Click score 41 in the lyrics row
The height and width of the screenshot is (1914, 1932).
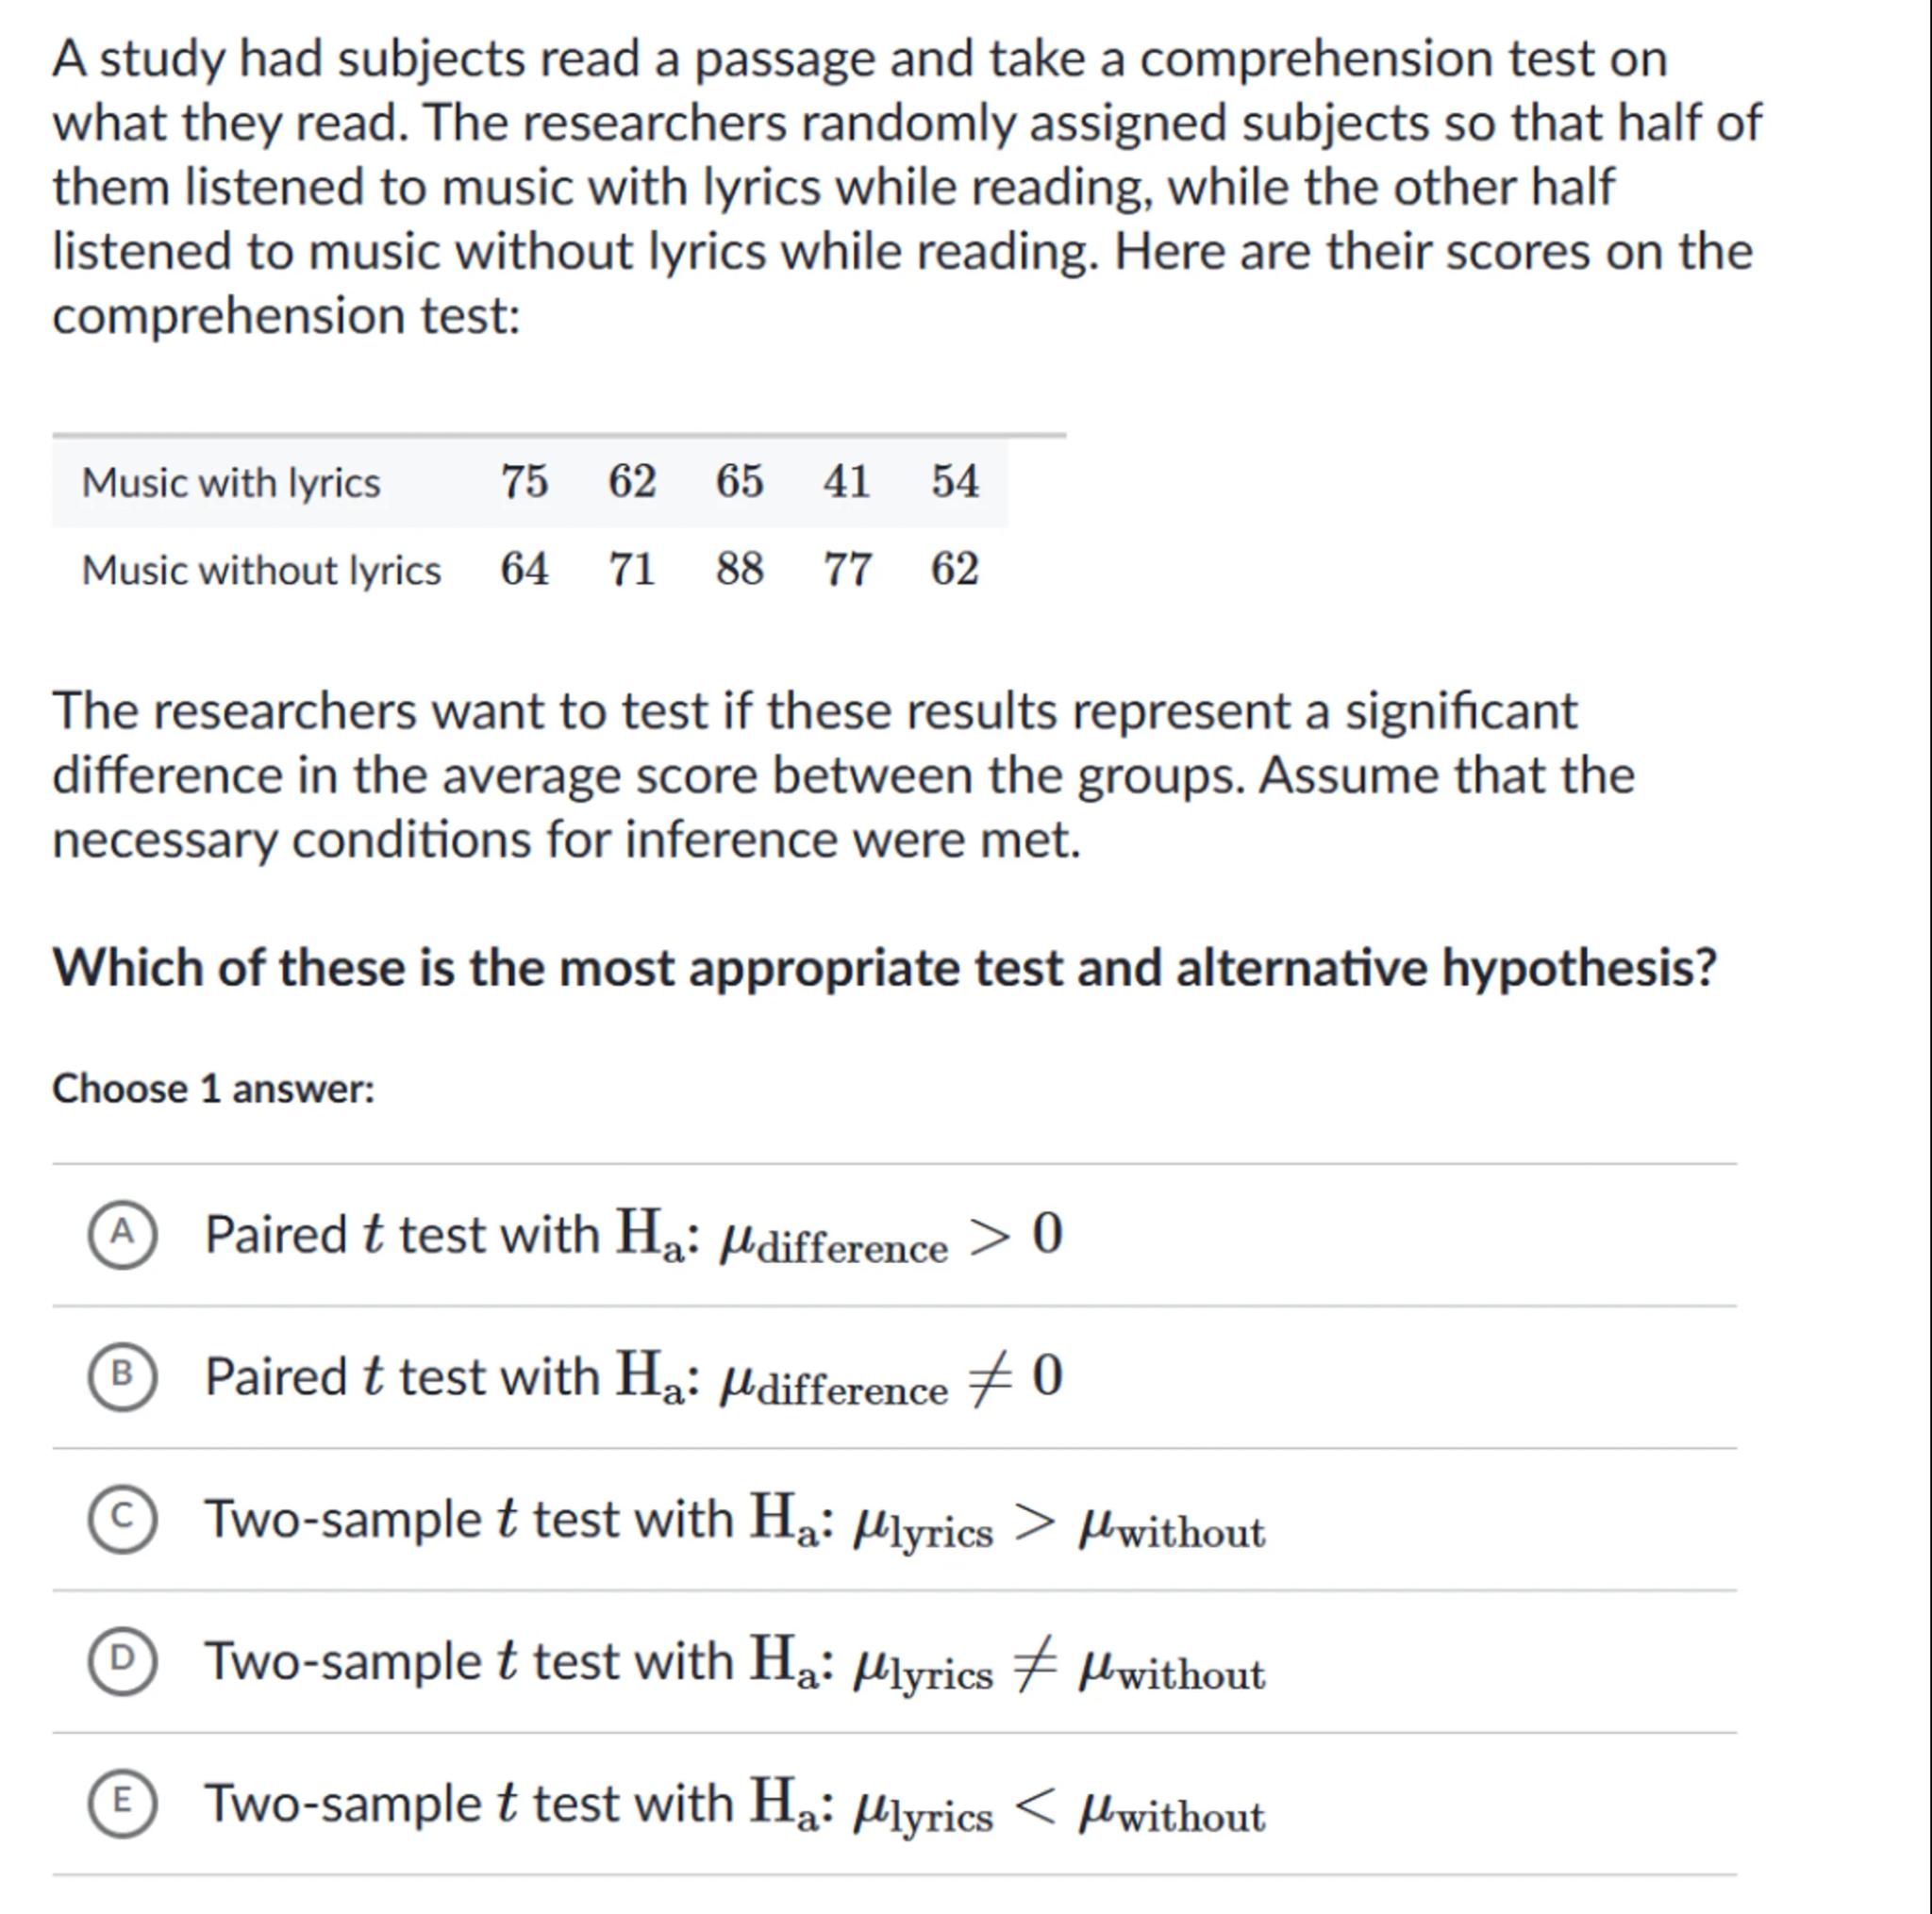point(847,482)
